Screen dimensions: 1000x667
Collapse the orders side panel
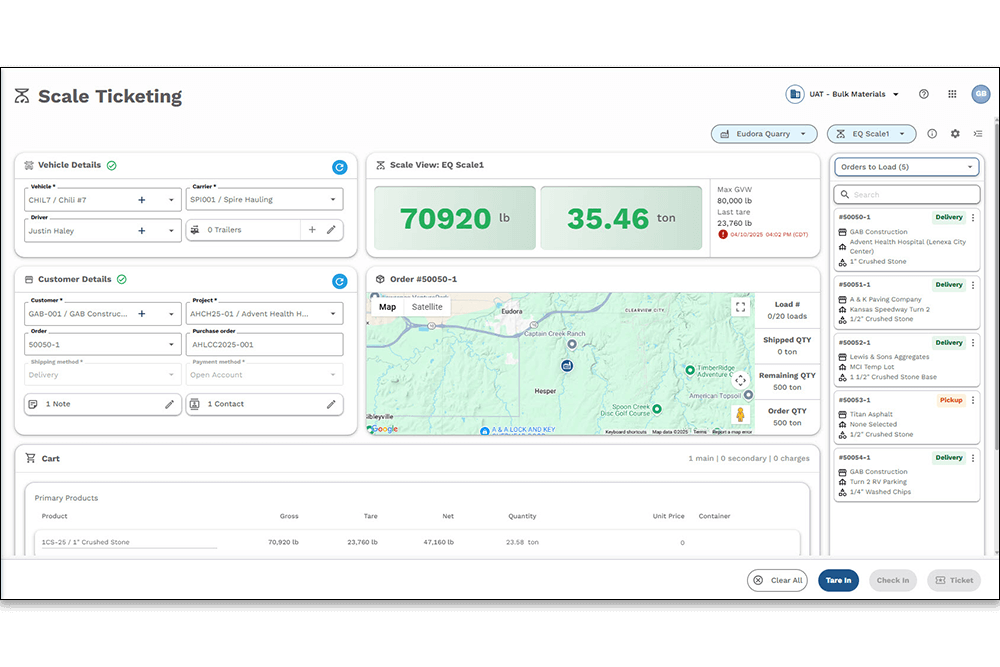pos(978,134)
